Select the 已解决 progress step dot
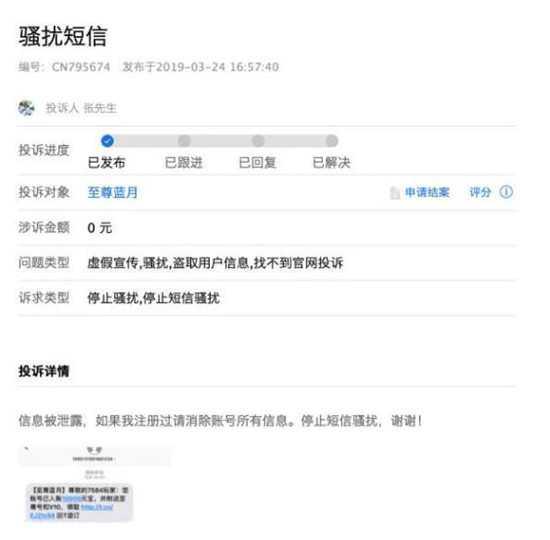 click(332, 141)
